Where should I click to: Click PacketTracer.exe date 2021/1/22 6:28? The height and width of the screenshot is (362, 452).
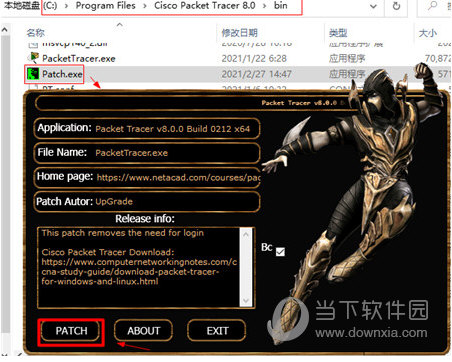pyautogui.click(x=254, y=59)
